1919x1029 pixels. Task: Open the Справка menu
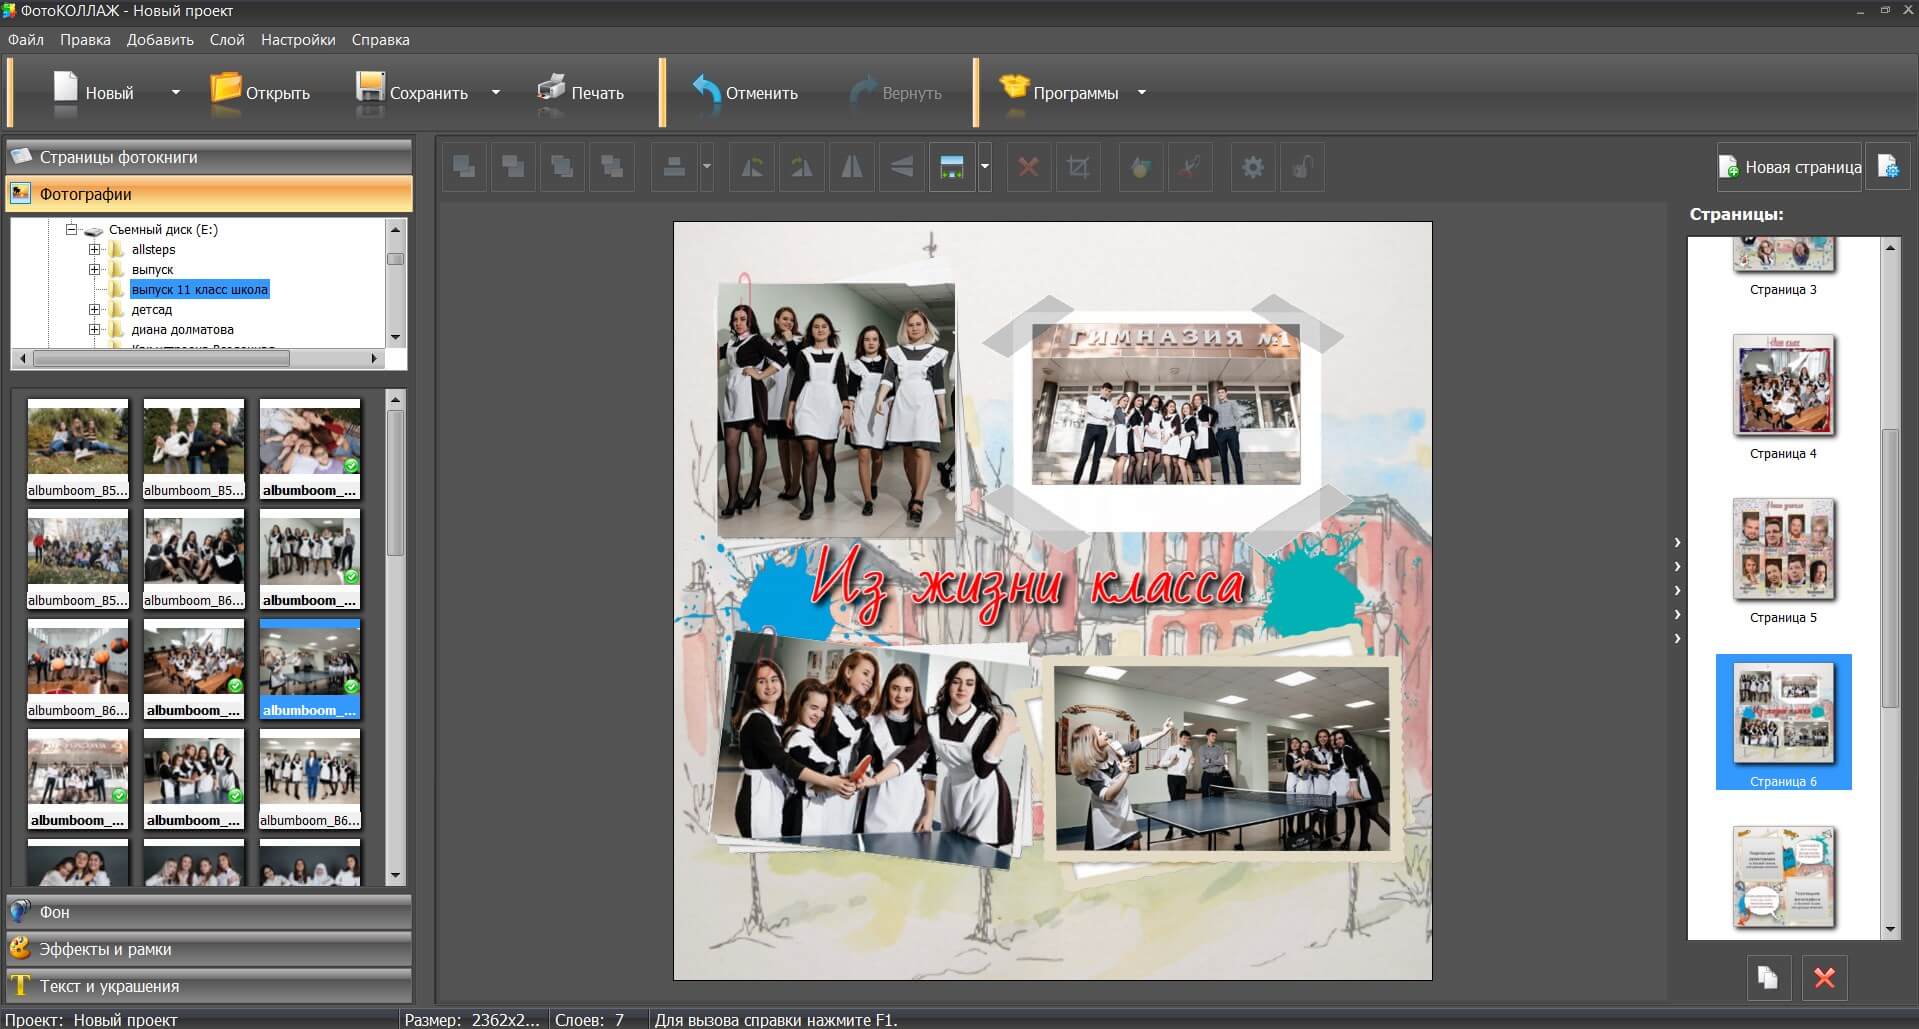click(380, 40)
